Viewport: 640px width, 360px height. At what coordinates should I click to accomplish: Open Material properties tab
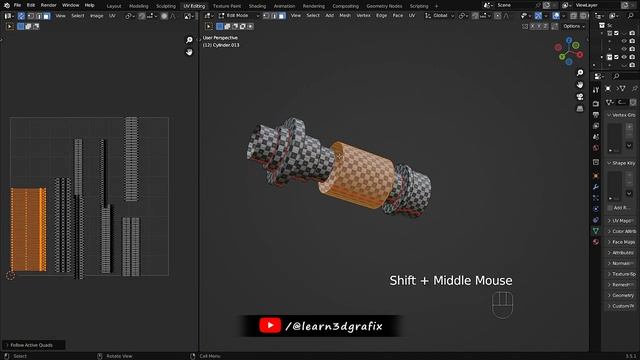pos(596,242)
